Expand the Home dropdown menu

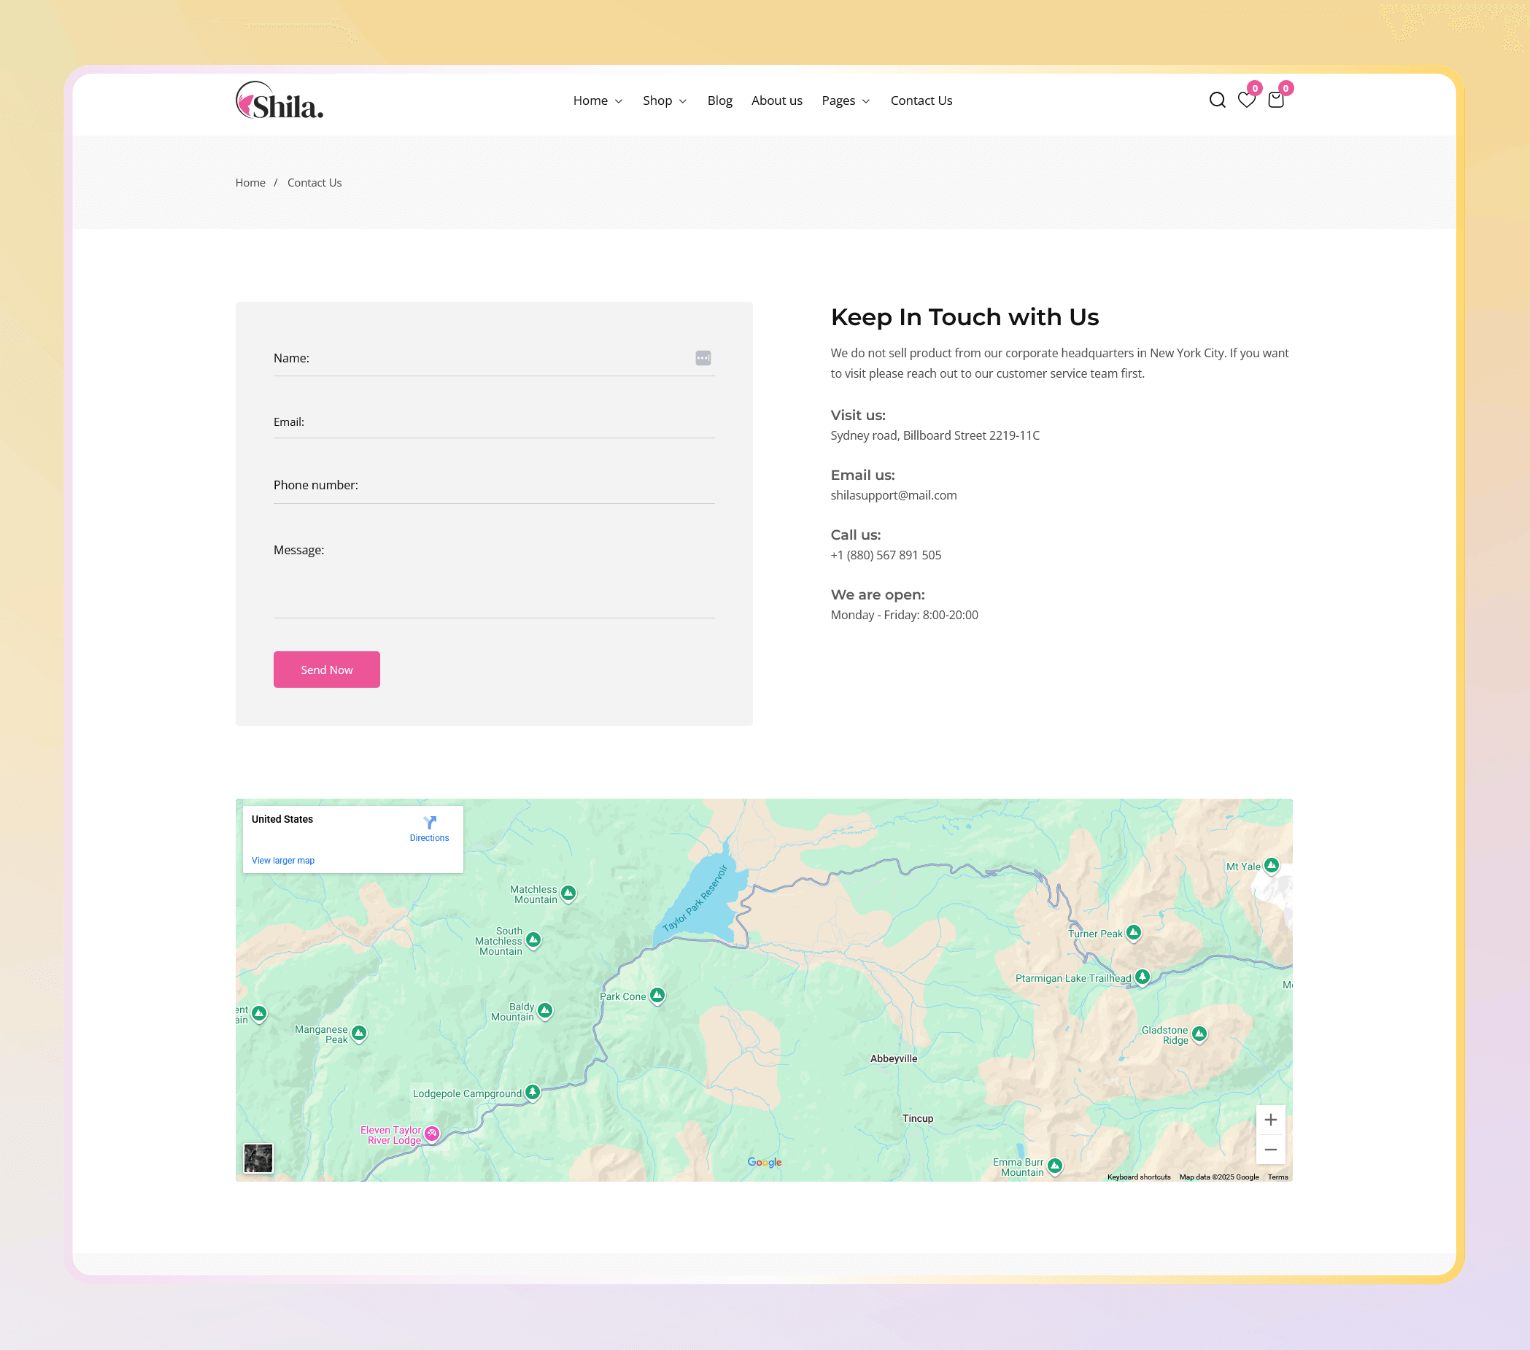(x=598, y=101)
